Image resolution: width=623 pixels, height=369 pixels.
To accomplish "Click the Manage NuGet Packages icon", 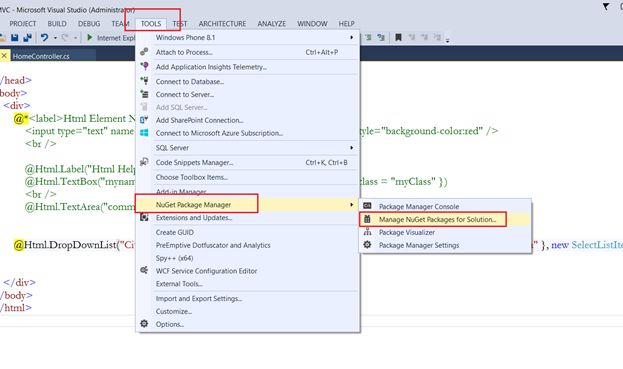I will [368, 219].
